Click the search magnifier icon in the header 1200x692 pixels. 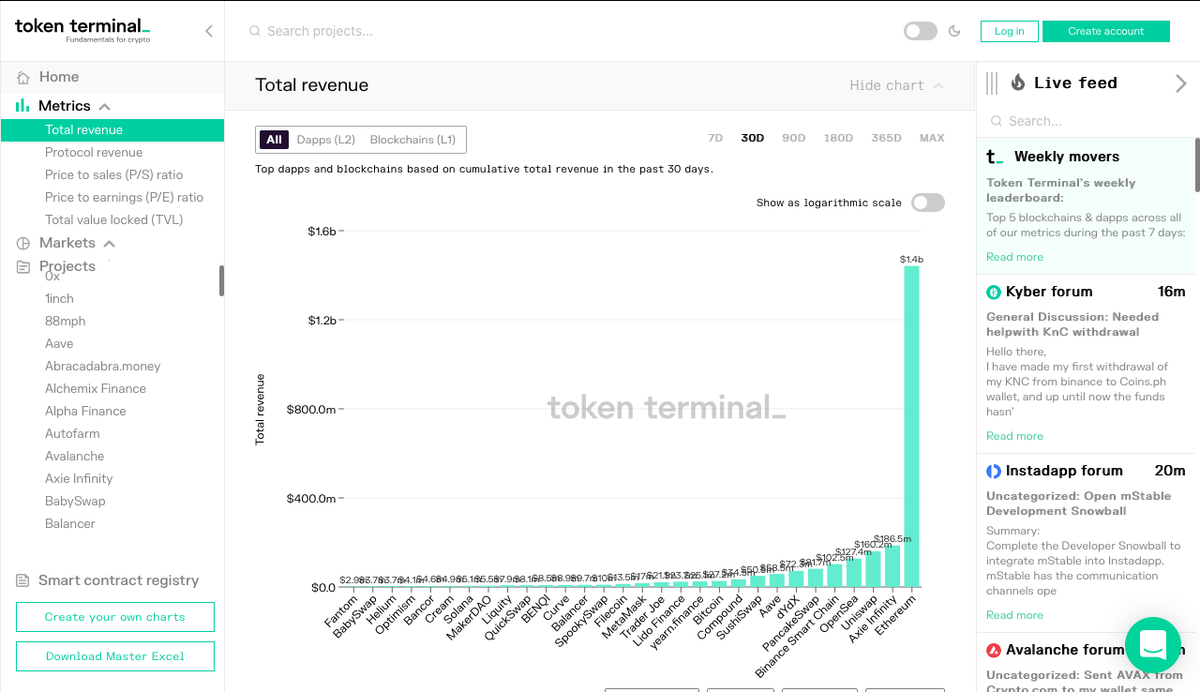point(254,31)
